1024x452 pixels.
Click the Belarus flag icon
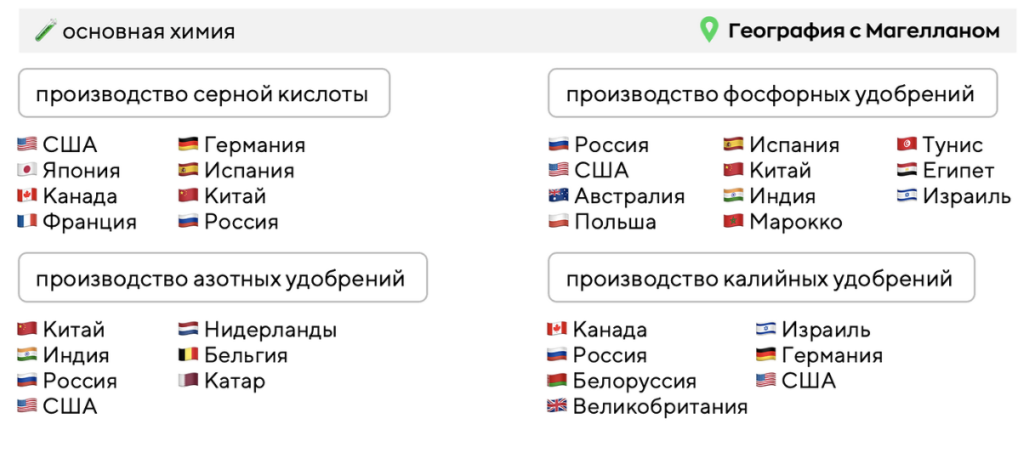557,381
